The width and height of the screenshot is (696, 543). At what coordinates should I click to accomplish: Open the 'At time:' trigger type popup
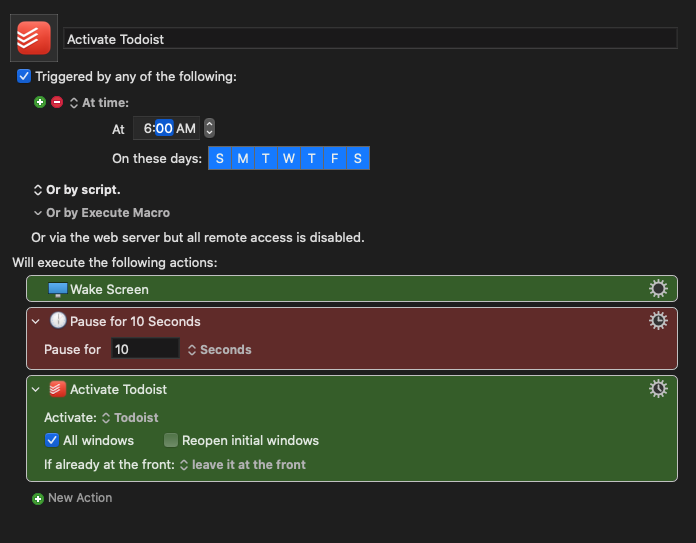[x=99, y=103]
